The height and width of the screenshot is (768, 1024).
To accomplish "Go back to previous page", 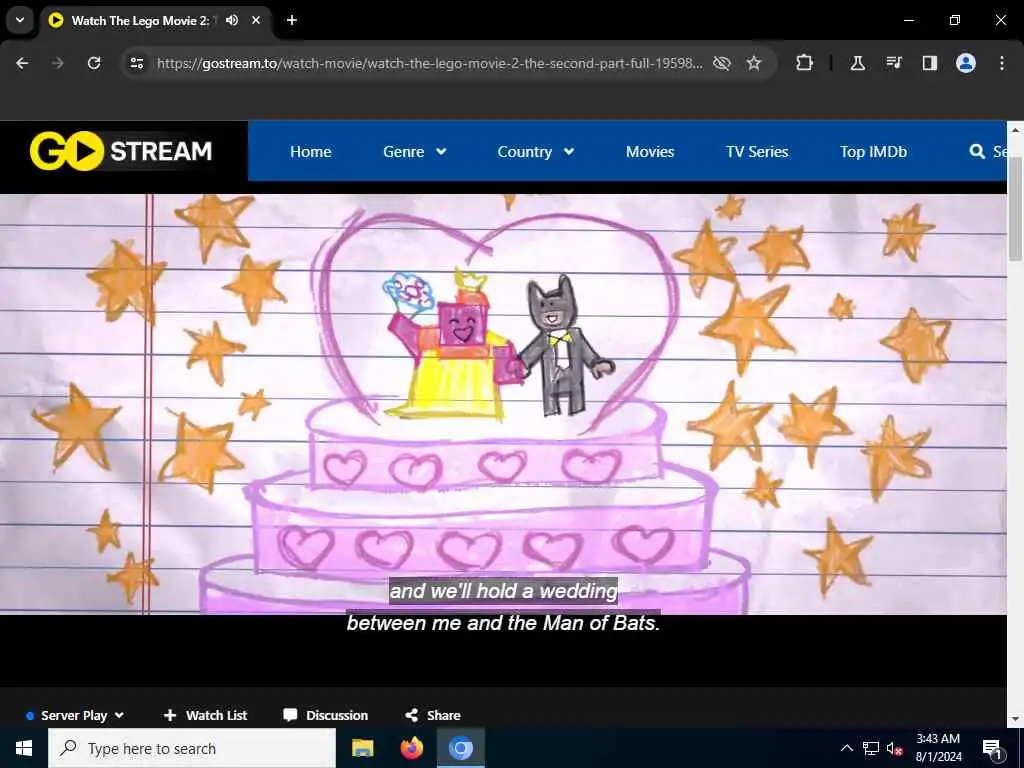I will pos(22,63).
